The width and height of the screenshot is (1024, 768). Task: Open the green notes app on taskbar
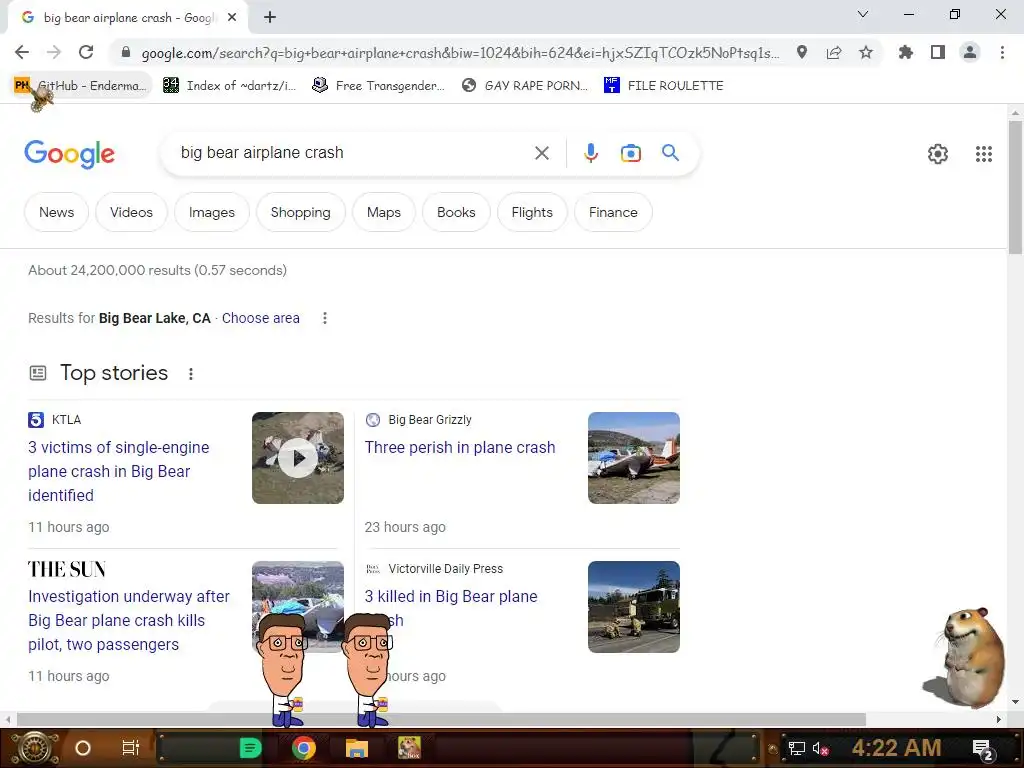tap(250, 748)
